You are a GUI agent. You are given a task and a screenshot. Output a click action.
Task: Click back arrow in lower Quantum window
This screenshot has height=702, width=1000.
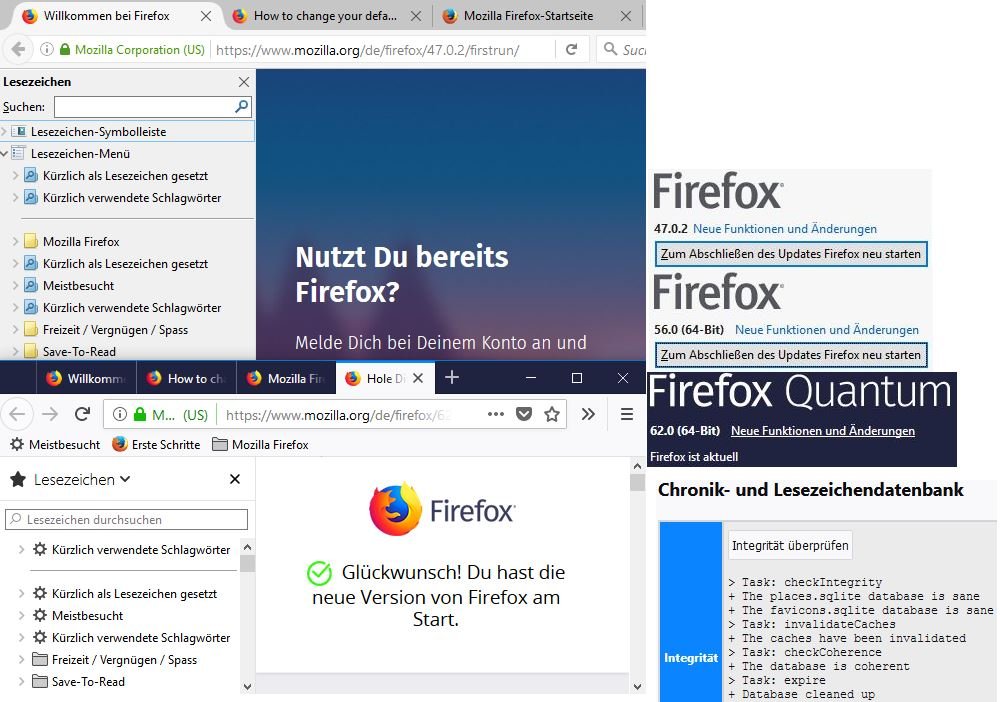click(x=18, y=414)
